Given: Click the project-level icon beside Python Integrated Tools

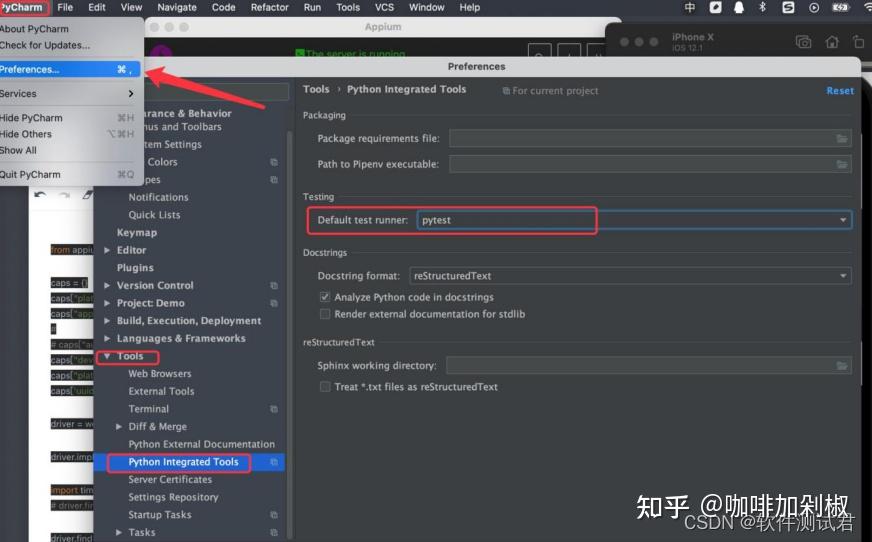Looking at the screenshot, I should pos(274,462).
